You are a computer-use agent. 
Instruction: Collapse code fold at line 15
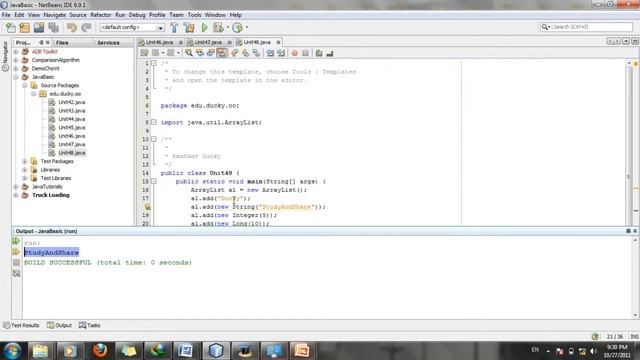(154, 181)
